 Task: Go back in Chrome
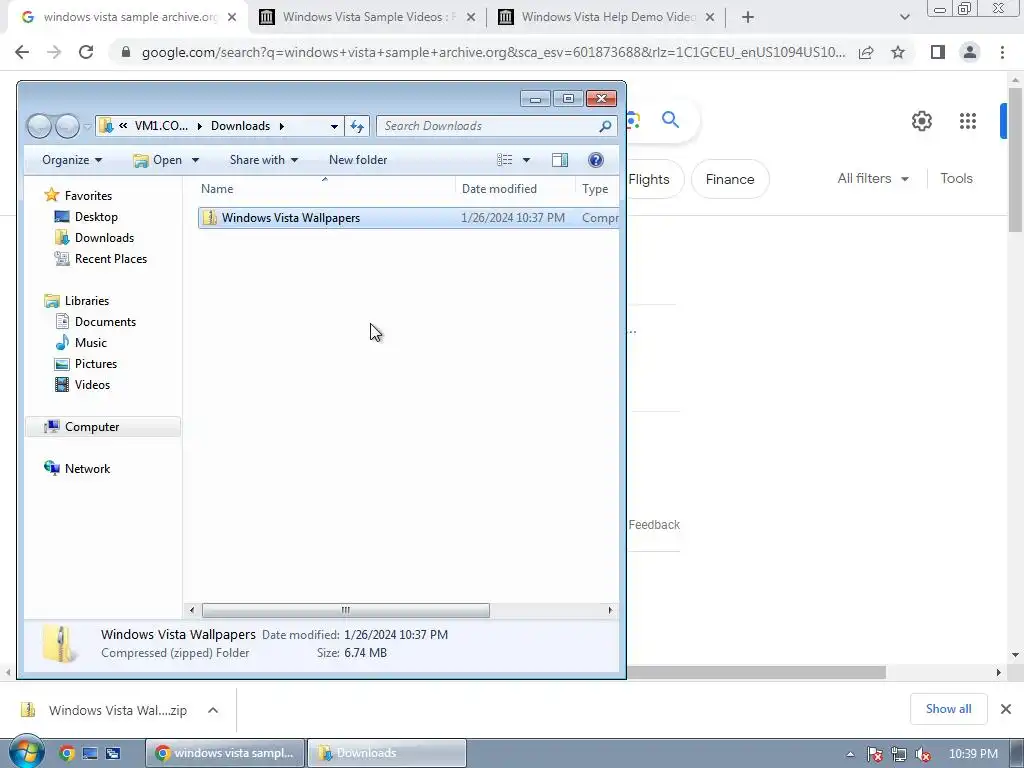22,52
